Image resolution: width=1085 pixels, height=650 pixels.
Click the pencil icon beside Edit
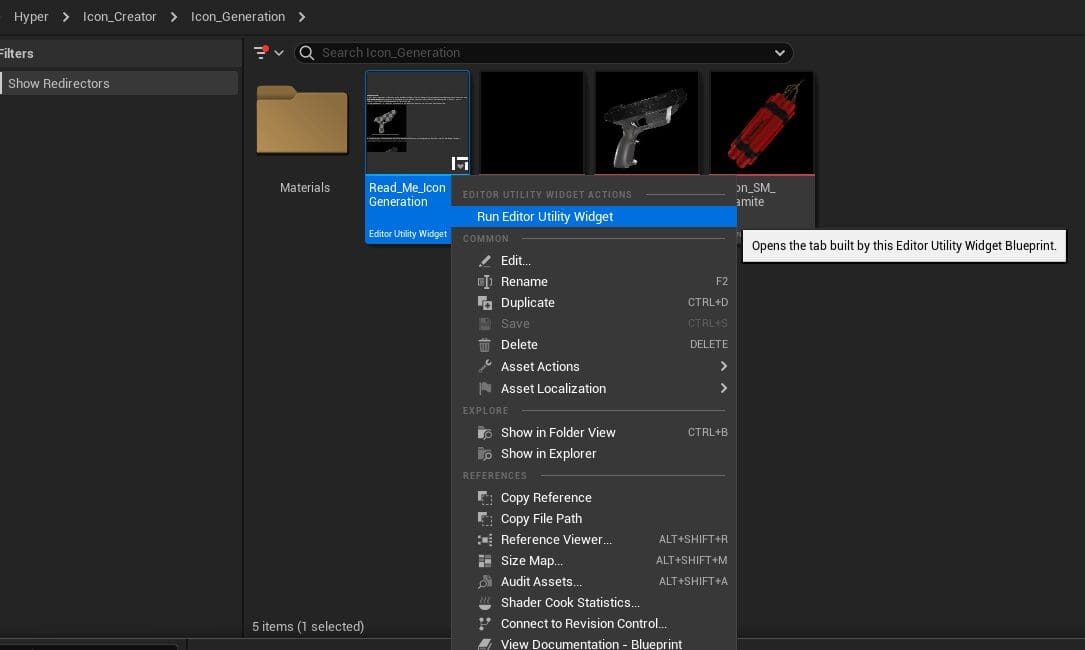pos(485,261)
